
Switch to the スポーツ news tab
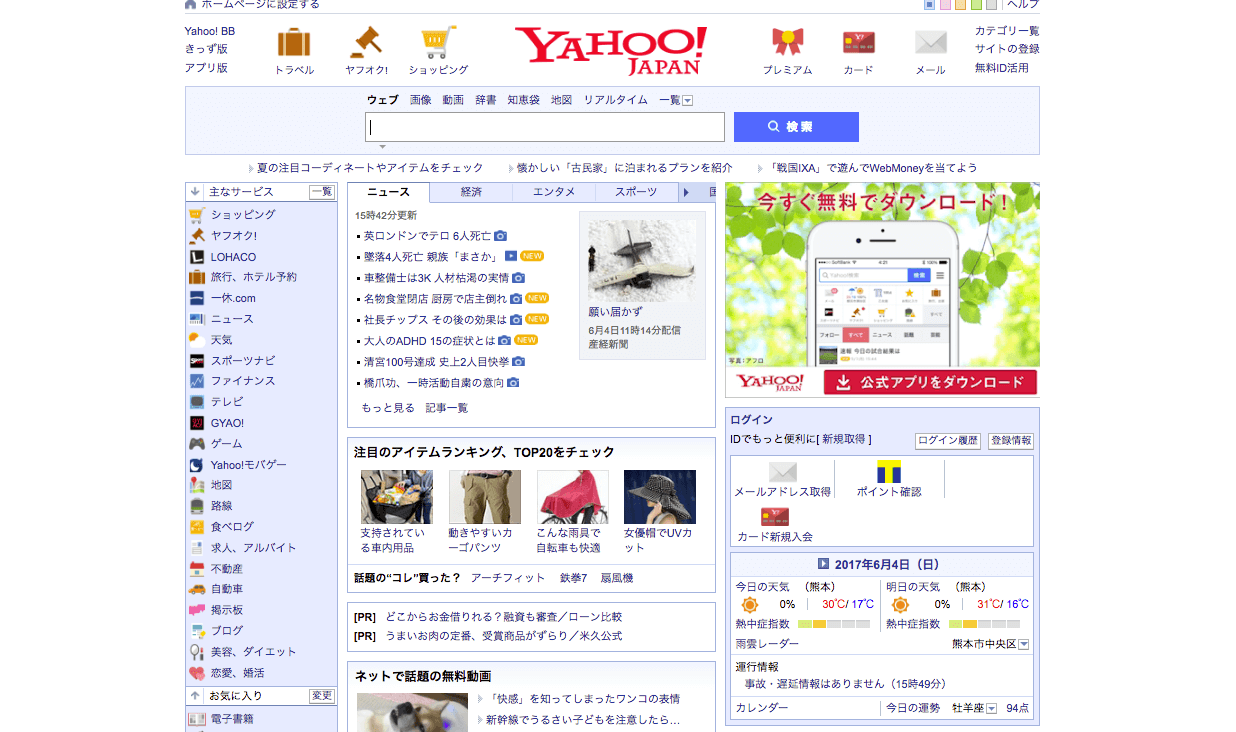point(635,192)
